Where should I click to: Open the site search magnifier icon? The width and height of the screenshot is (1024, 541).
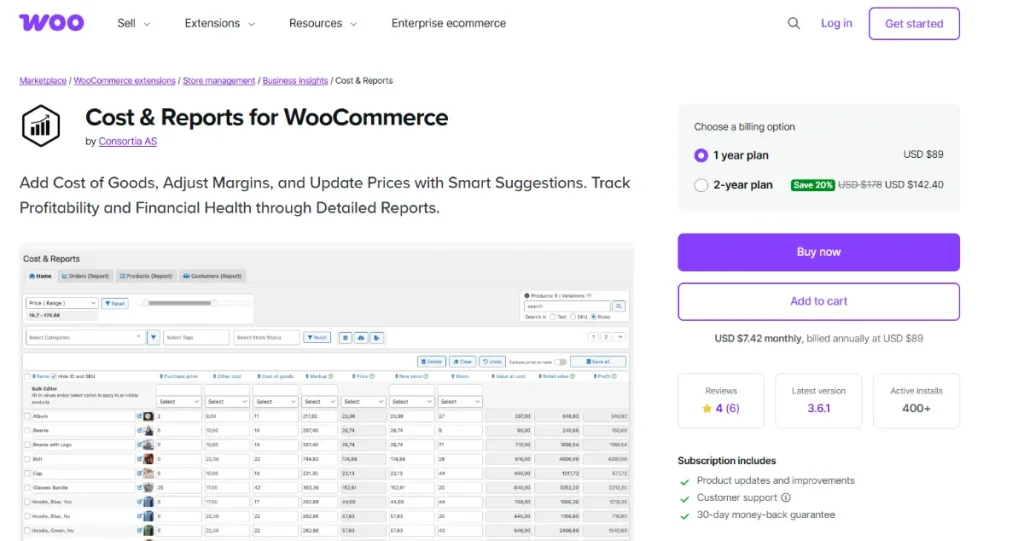tap(794, 24)
